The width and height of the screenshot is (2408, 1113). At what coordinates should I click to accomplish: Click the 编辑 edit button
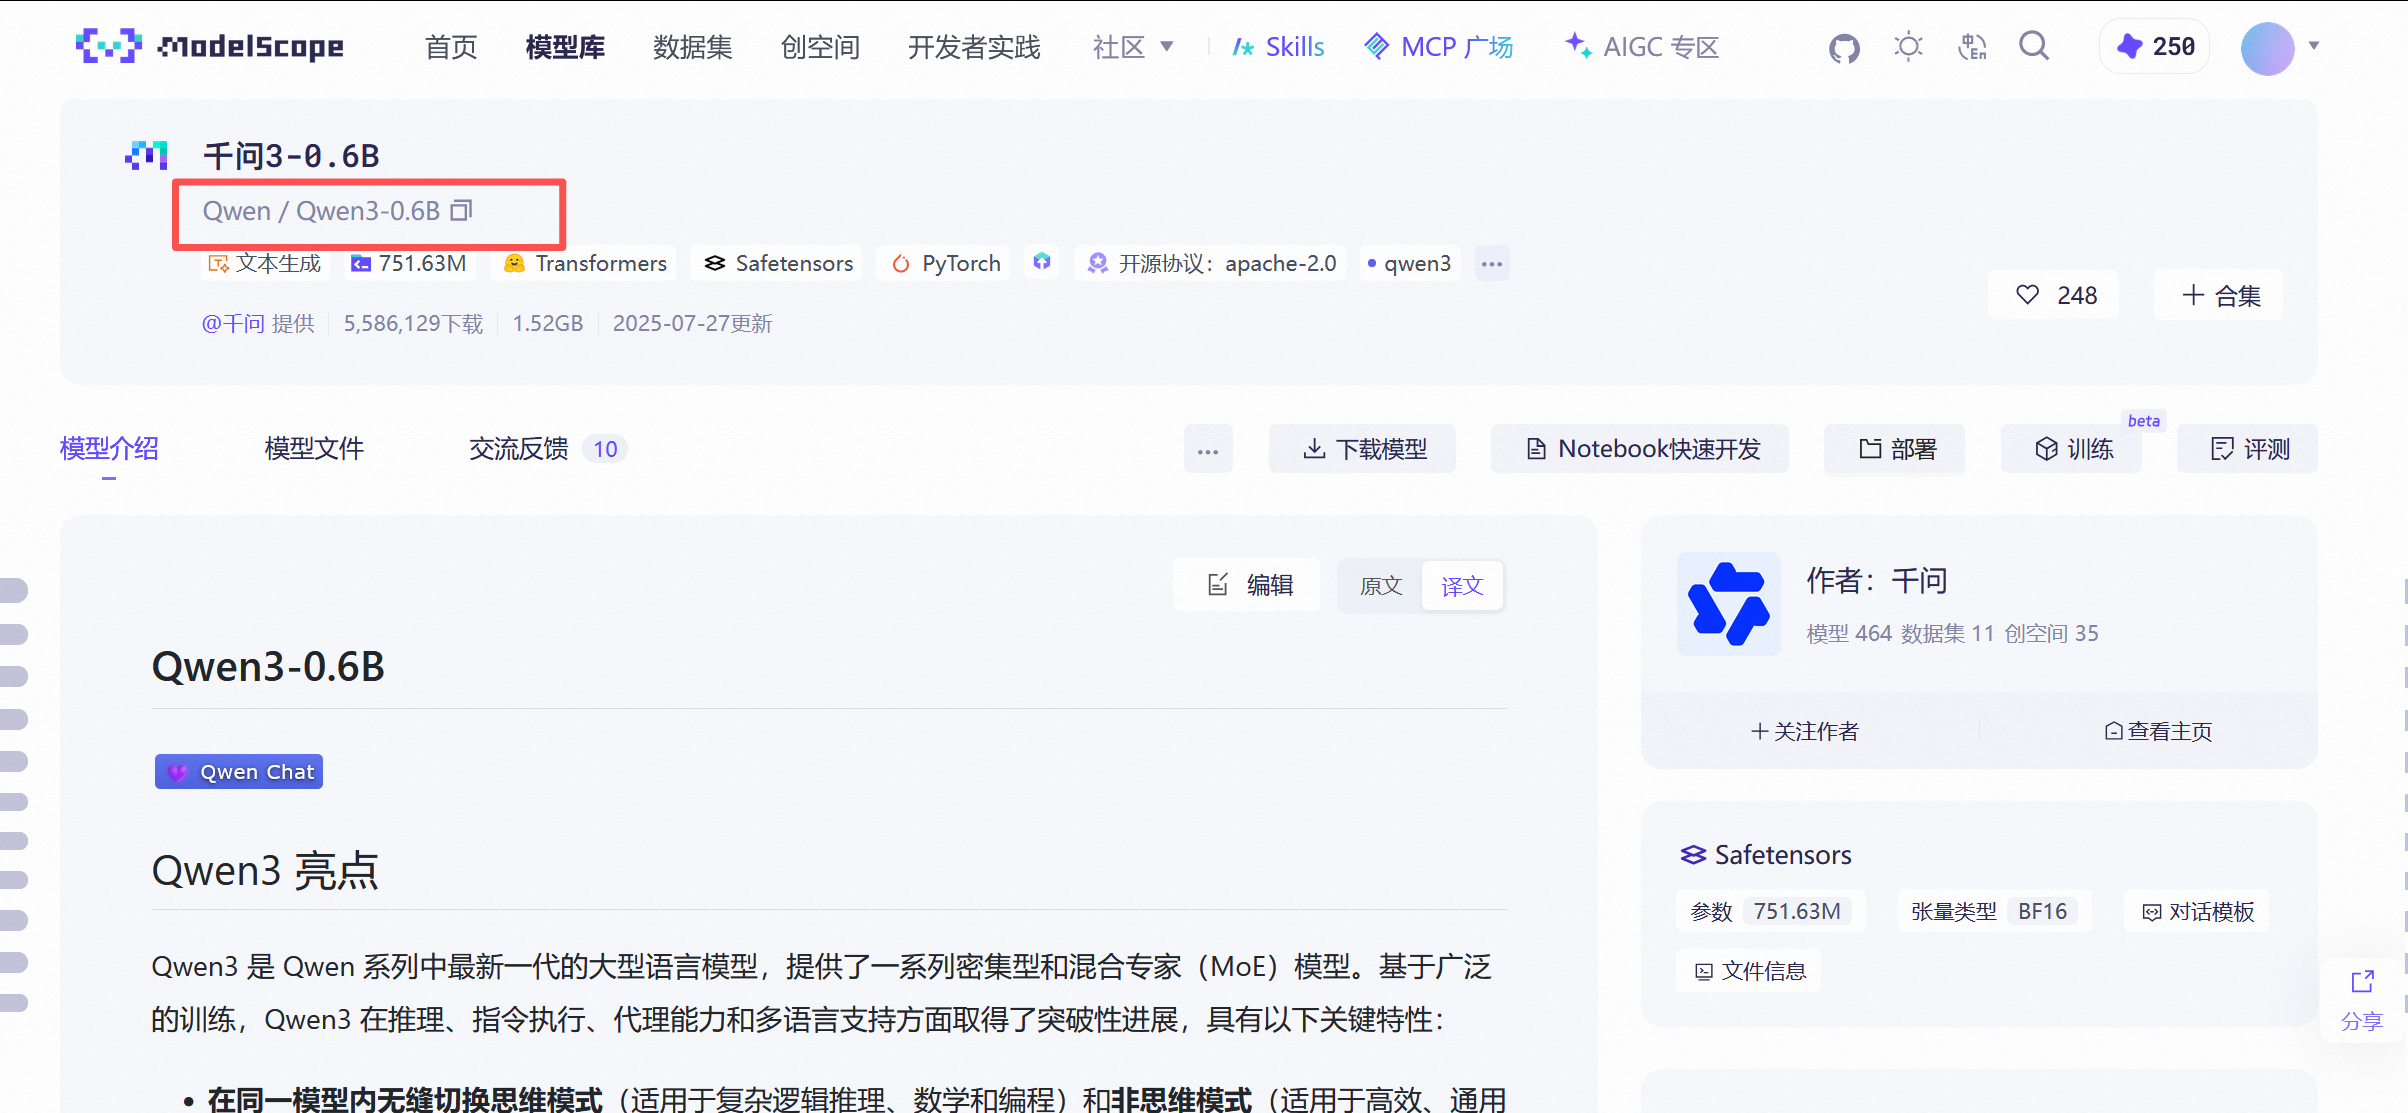[1247, 585]
